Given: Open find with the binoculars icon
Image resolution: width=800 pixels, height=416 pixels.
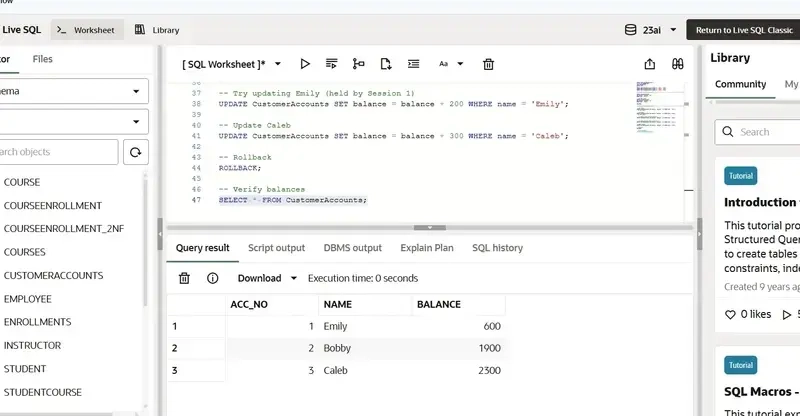Looking at the screenshot, I should coord(677,64).
